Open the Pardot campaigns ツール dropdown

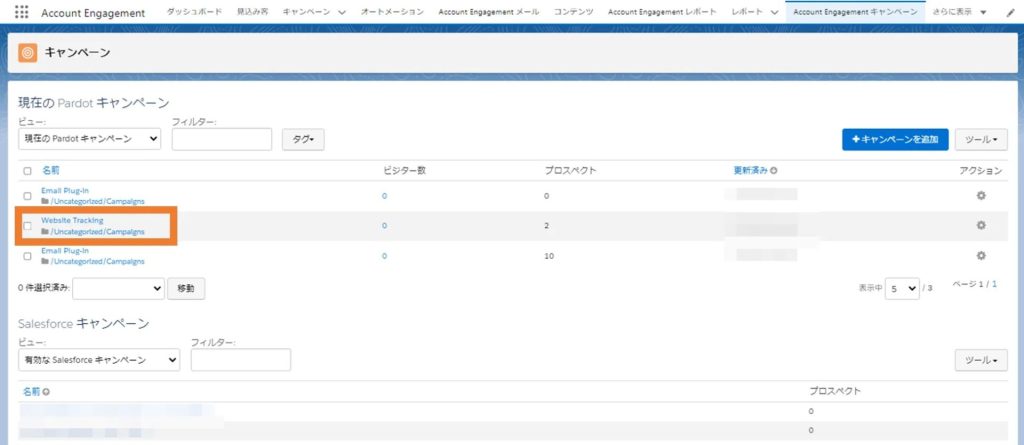pyautogui.click(x=981, y=139)
